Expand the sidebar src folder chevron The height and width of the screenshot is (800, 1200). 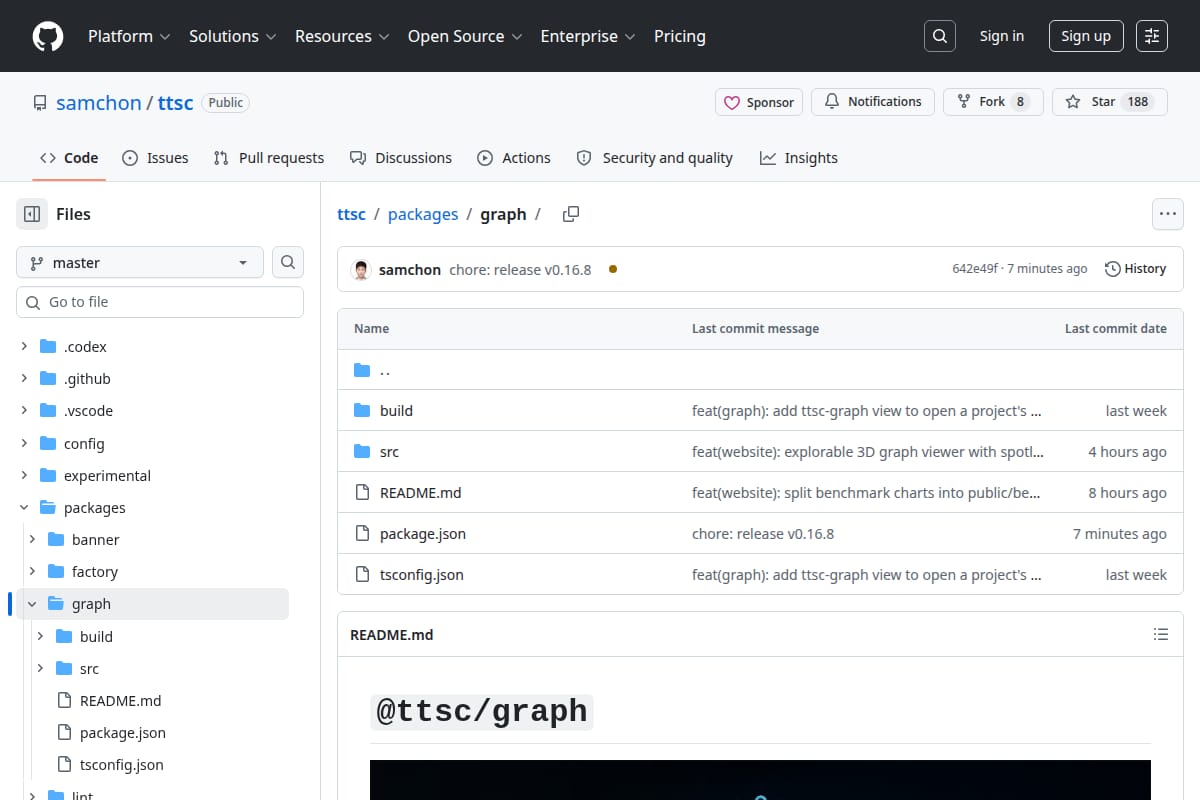tap(40, 668)
